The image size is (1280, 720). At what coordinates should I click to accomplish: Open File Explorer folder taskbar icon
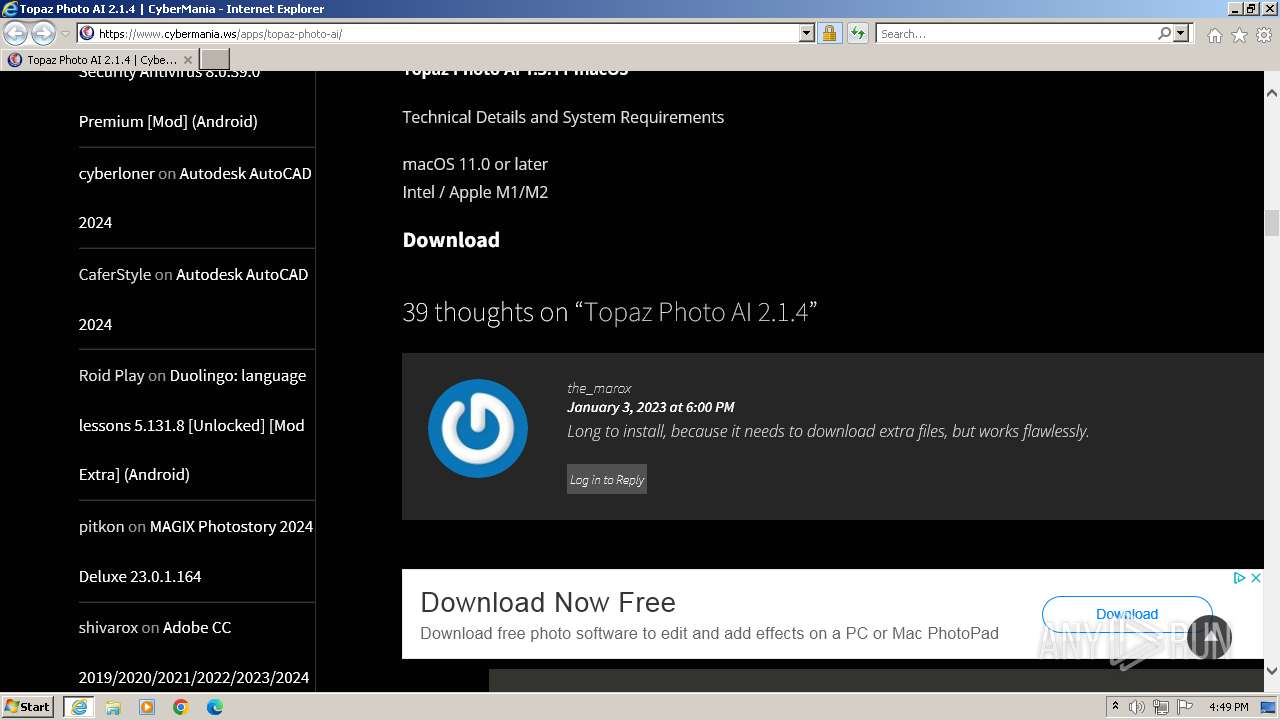[113, 707]
